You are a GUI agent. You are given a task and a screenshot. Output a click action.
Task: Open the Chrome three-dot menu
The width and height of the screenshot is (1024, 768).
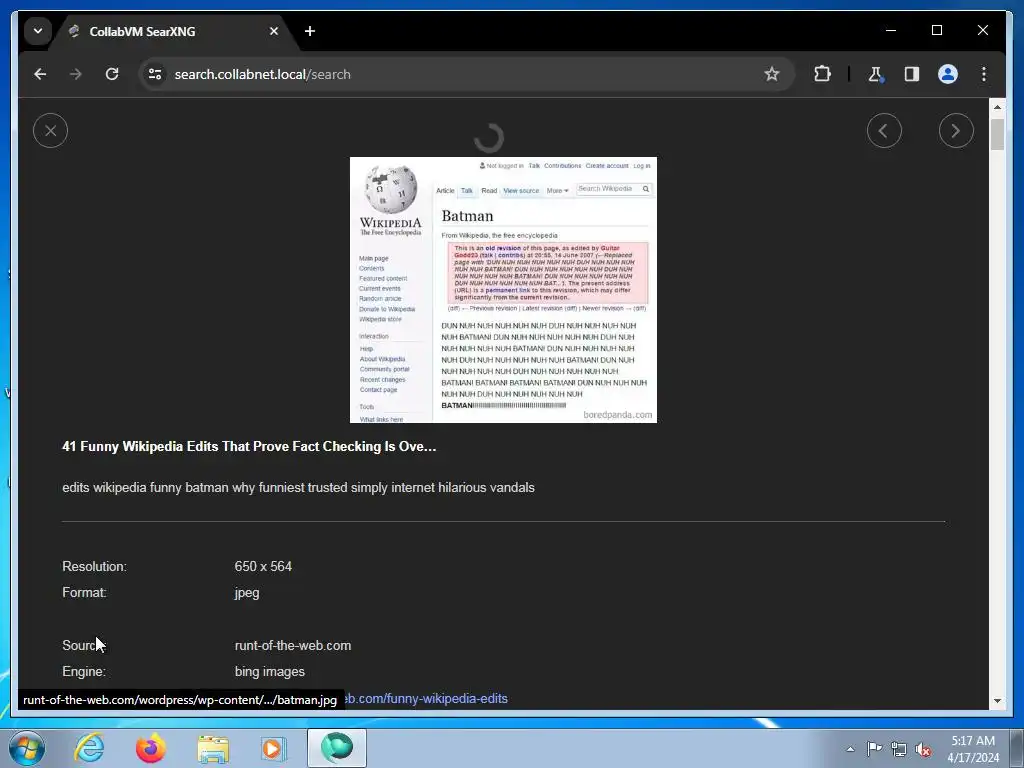coord(984,74)
